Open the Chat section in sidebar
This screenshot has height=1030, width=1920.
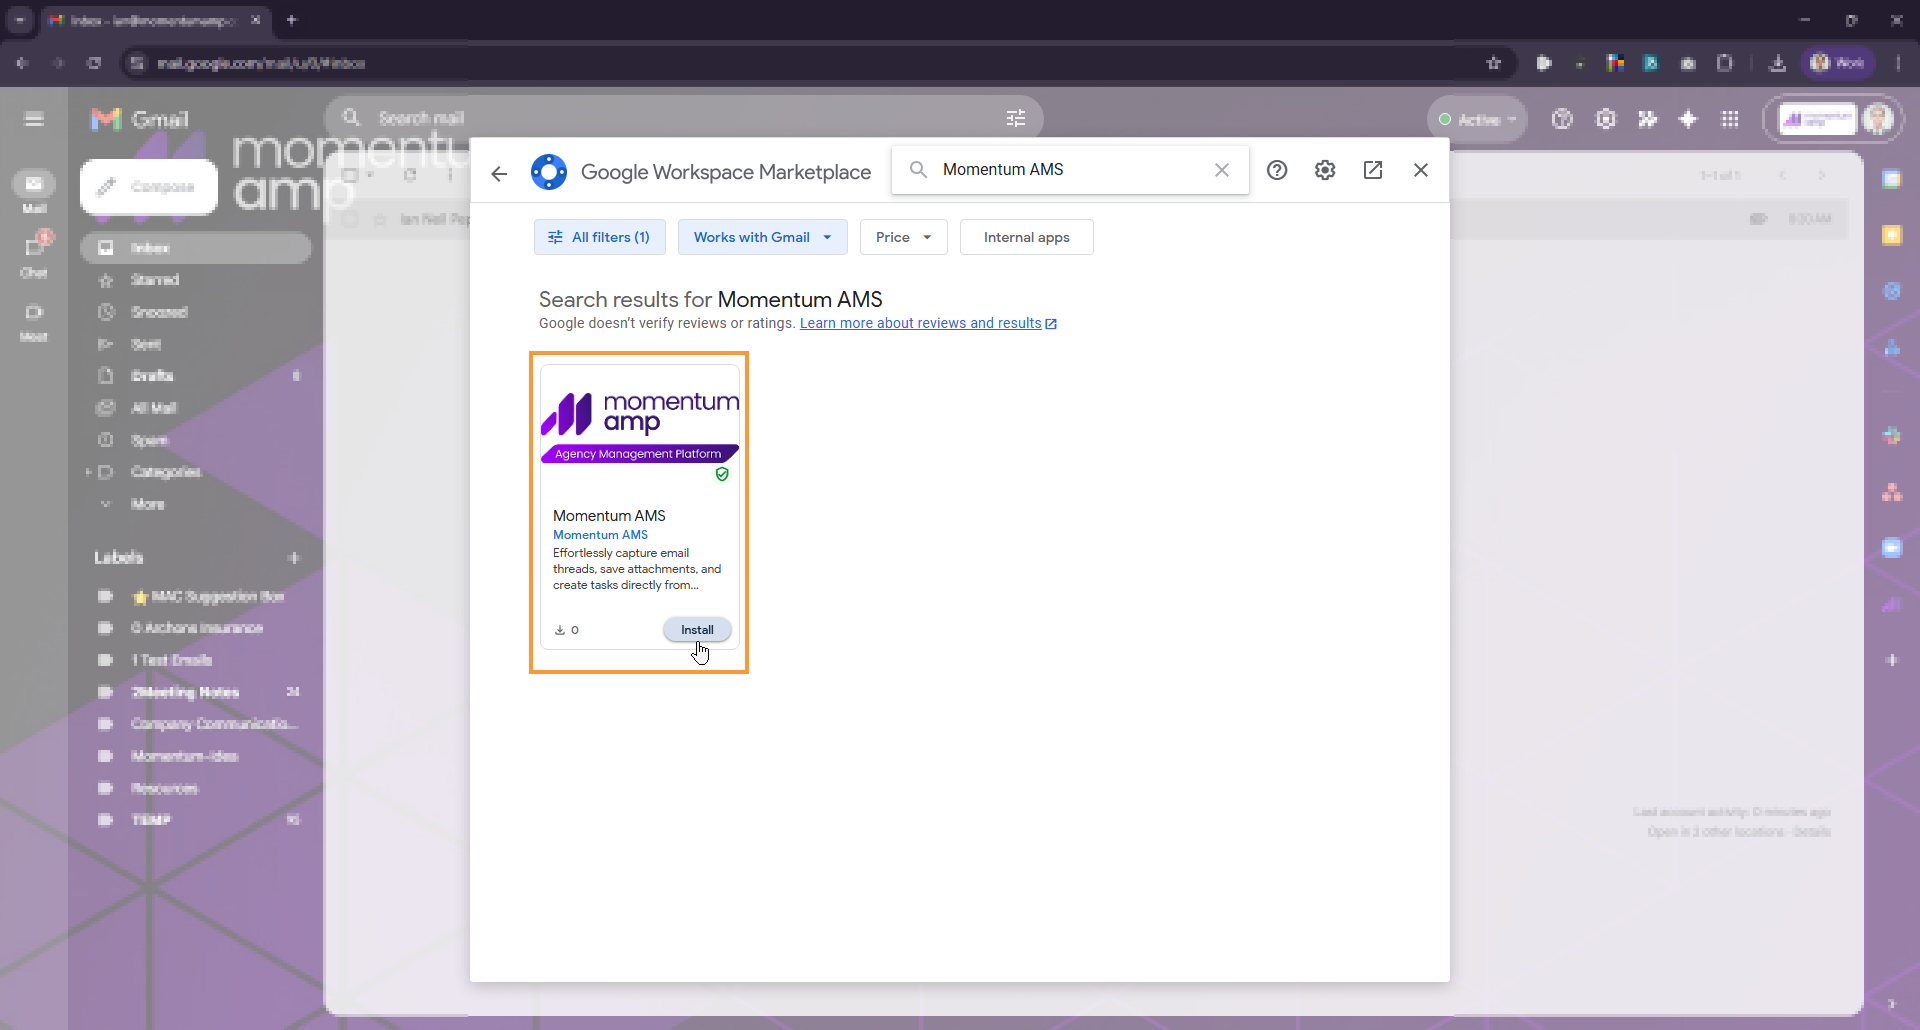click(34, 255)
